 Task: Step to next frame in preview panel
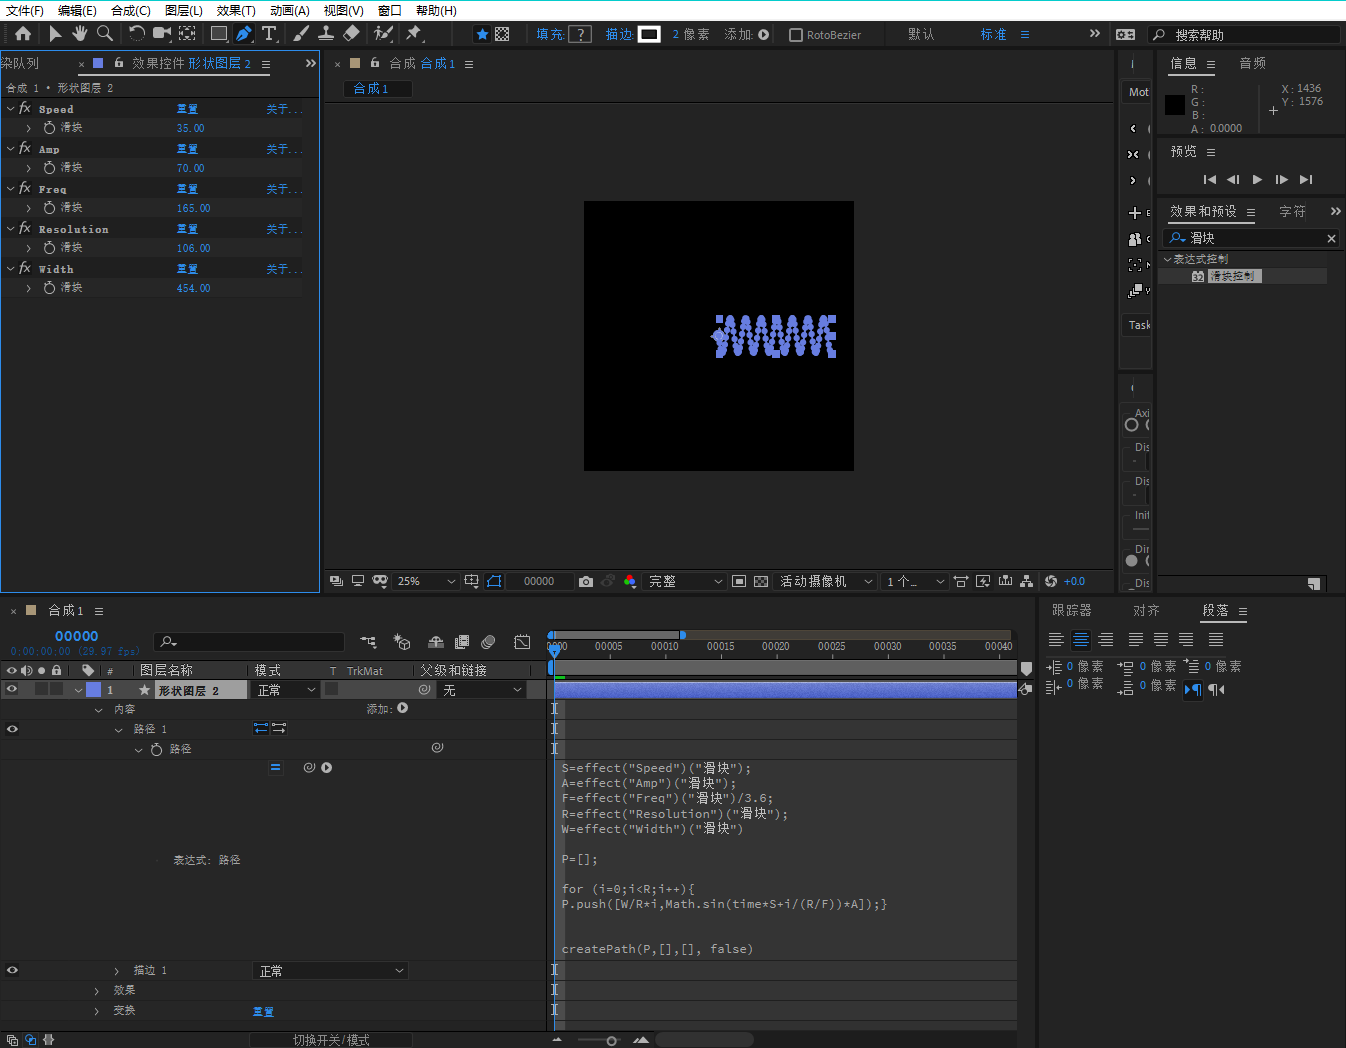pos(1282,180)
